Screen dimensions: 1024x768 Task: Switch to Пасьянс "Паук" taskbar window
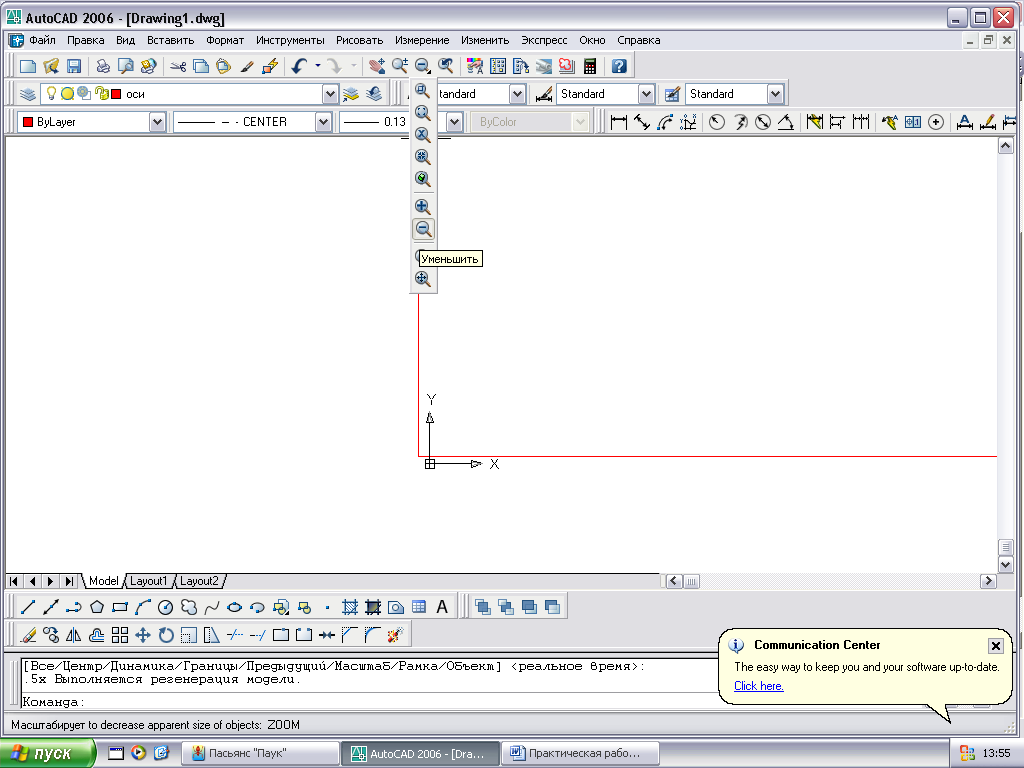click(x=259, y=754)
